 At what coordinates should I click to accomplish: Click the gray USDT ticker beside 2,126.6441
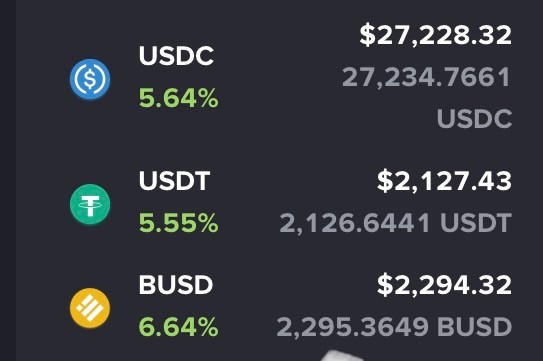(x=476, y=222)
